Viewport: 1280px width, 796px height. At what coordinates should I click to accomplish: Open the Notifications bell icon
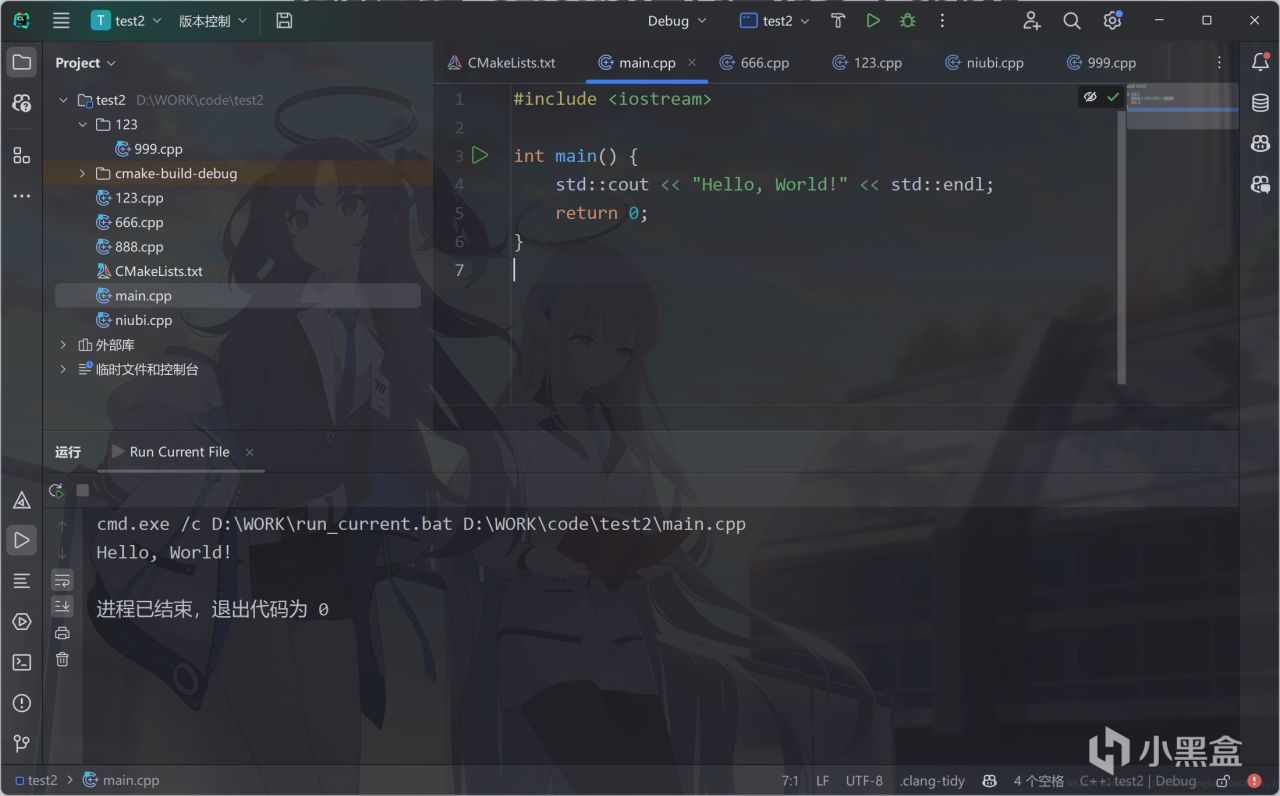1260,62
